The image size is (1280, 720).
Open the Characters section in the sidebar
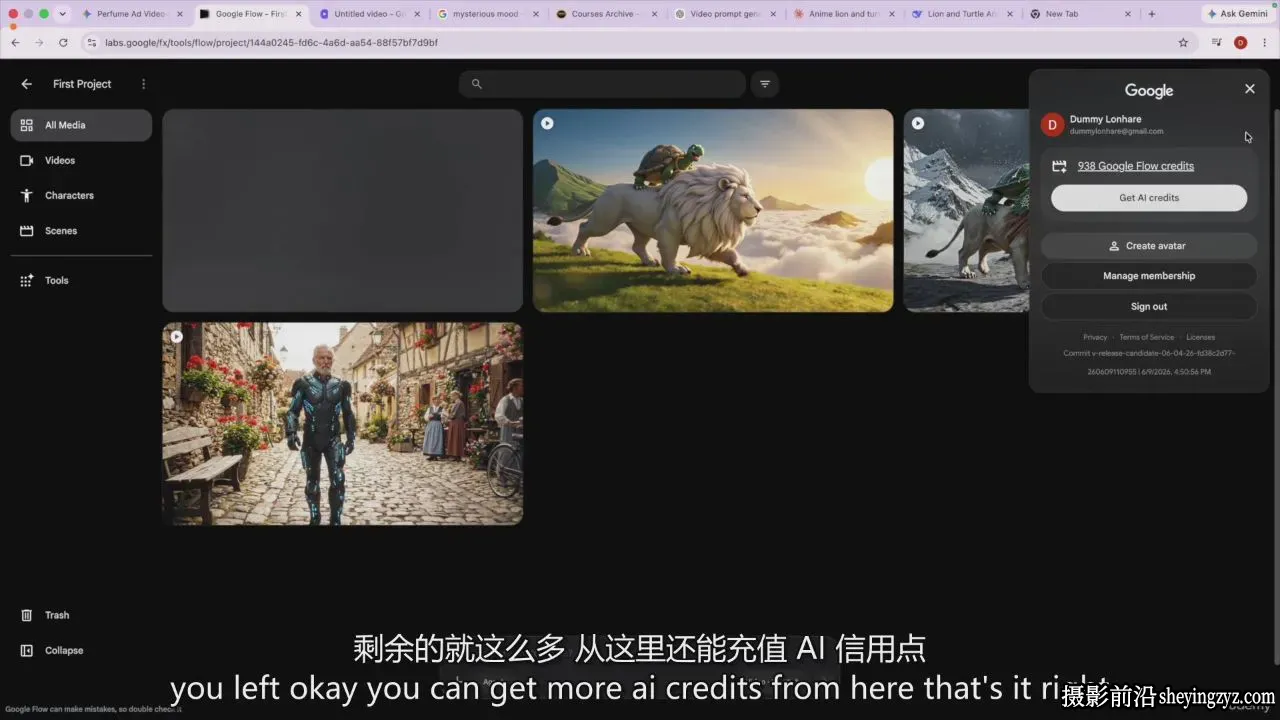[81, 195]
